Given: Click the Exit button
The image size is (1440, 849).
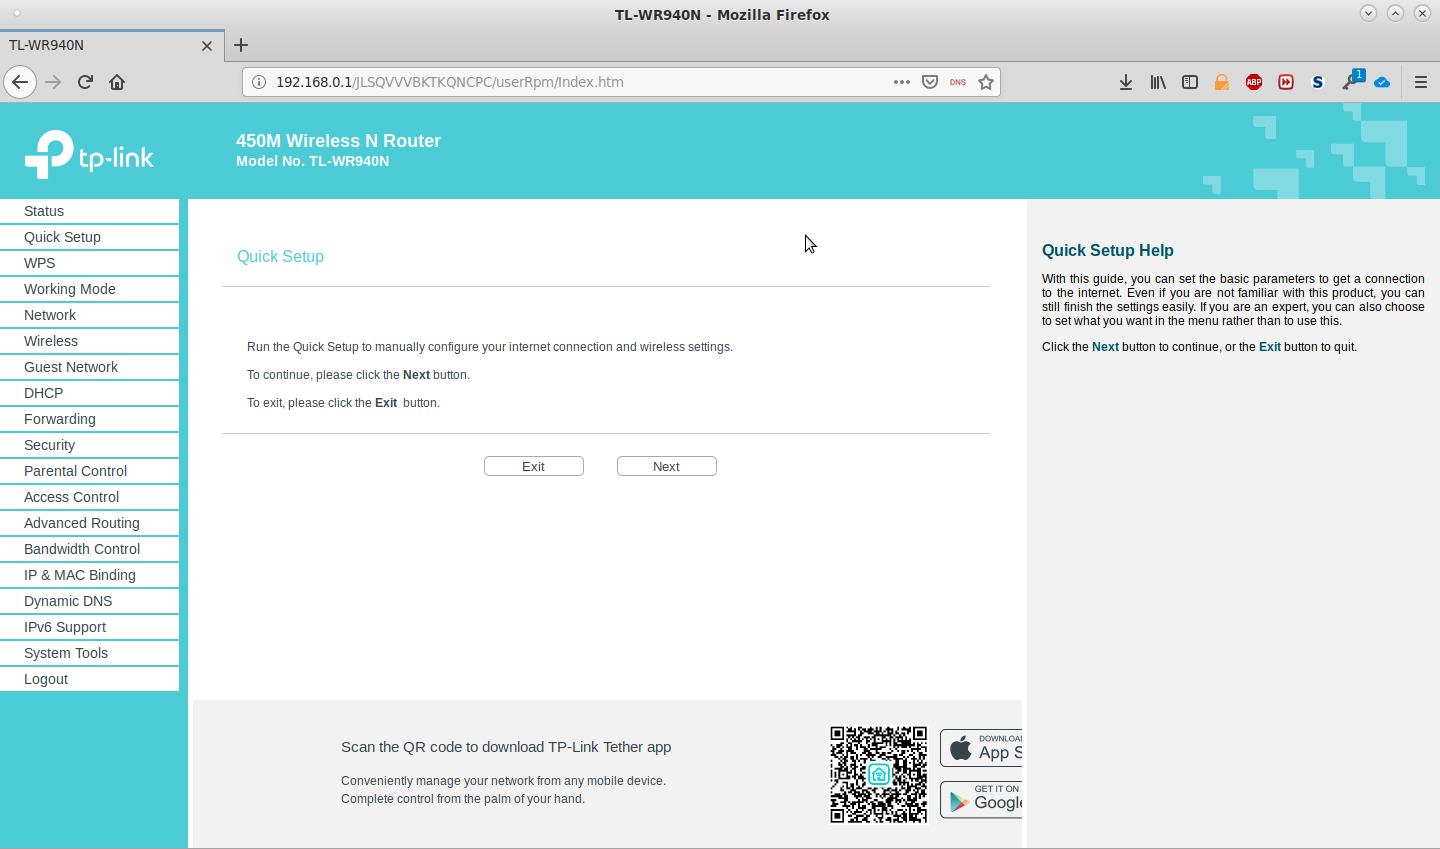Looking at the screenshot, I should pos(533,466).
